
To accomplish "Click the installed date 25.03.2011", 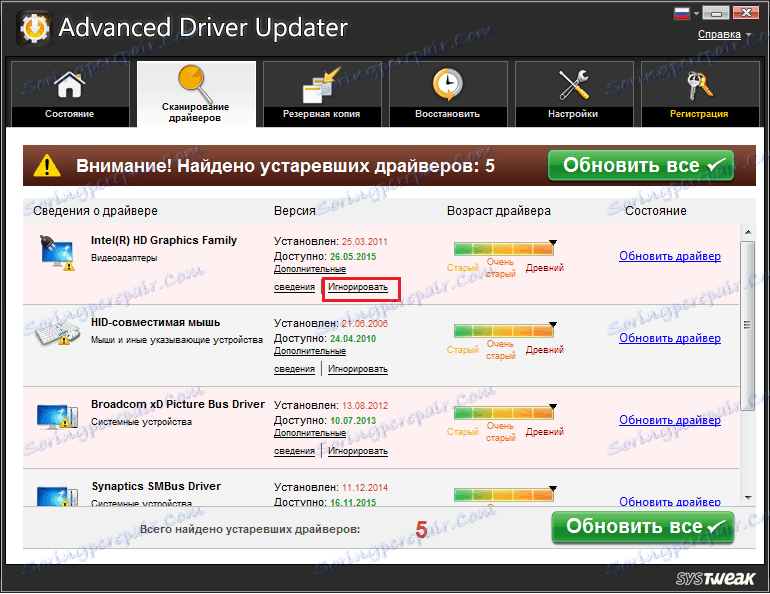I will click(365, 242).
